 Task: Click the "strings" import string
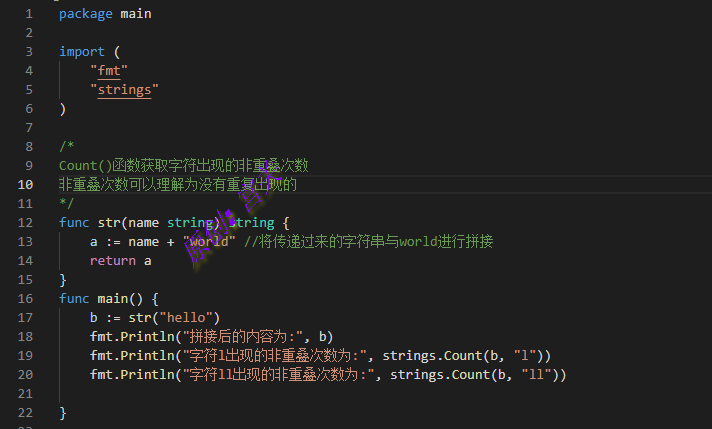(x=125, y=90)
